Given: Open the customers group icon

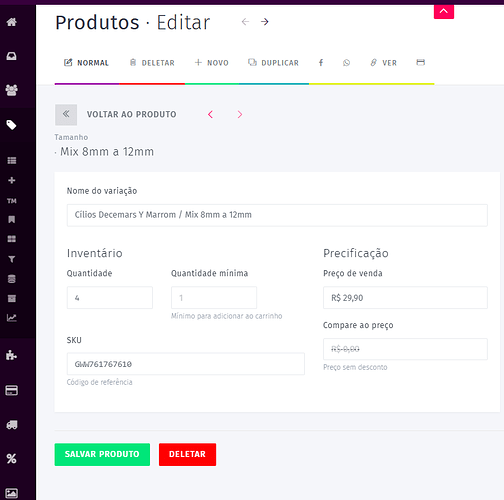Looking at the screenshot, I should click(12, 90).
